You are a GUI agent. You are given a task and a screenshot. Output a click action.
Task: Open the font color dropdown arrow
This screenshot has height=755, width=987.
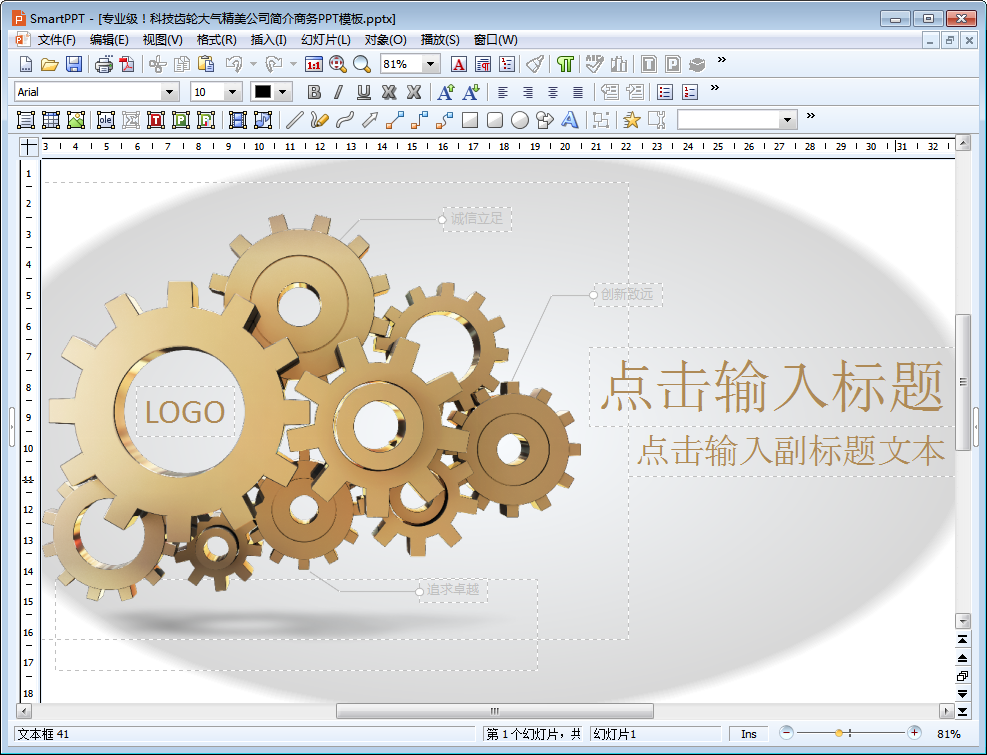coord(283,92)
